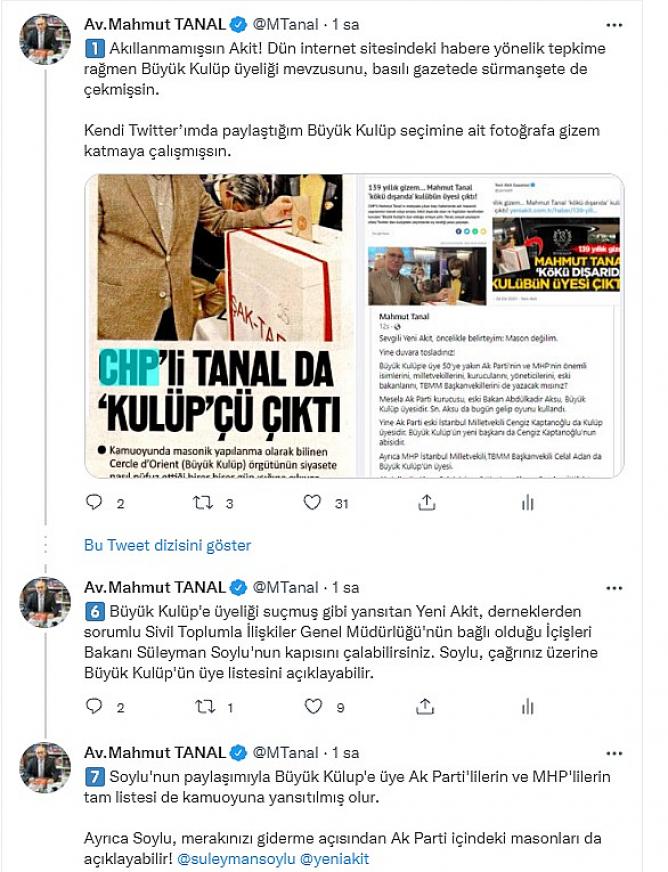Reply to tweet number 6 about Büyük Kulüp

[94, 706]
